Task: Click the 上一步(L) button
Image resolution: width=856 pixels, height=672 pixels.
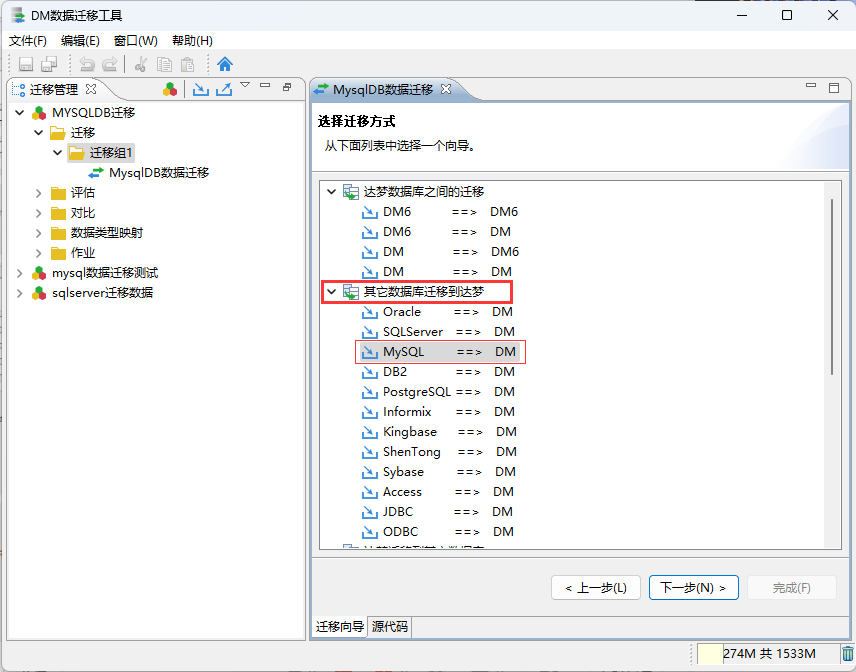Action: coord(596,588)
